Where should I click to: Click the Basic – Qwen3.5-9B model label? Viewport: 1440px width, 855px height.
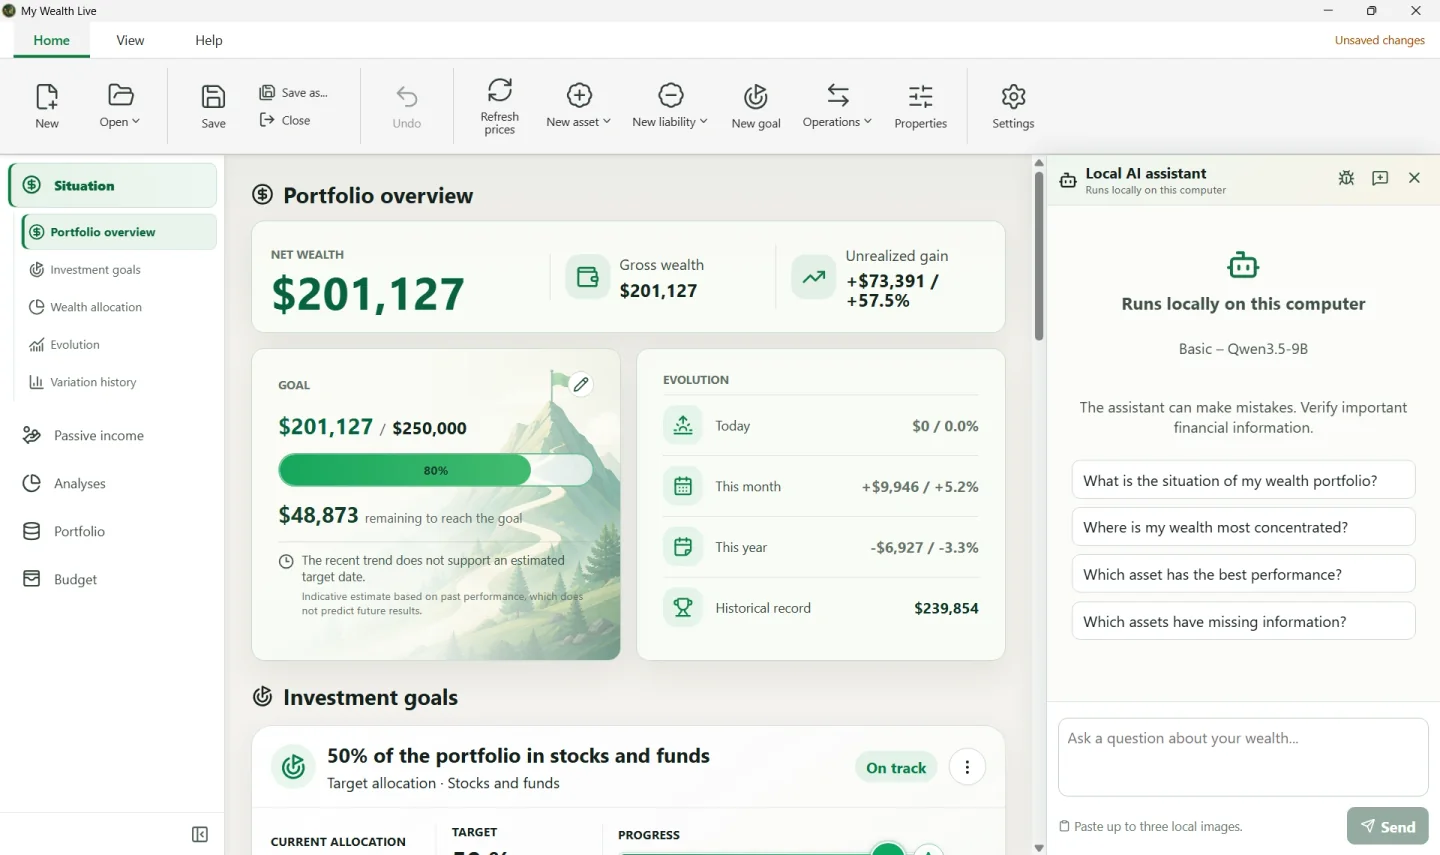point(1243,349)
